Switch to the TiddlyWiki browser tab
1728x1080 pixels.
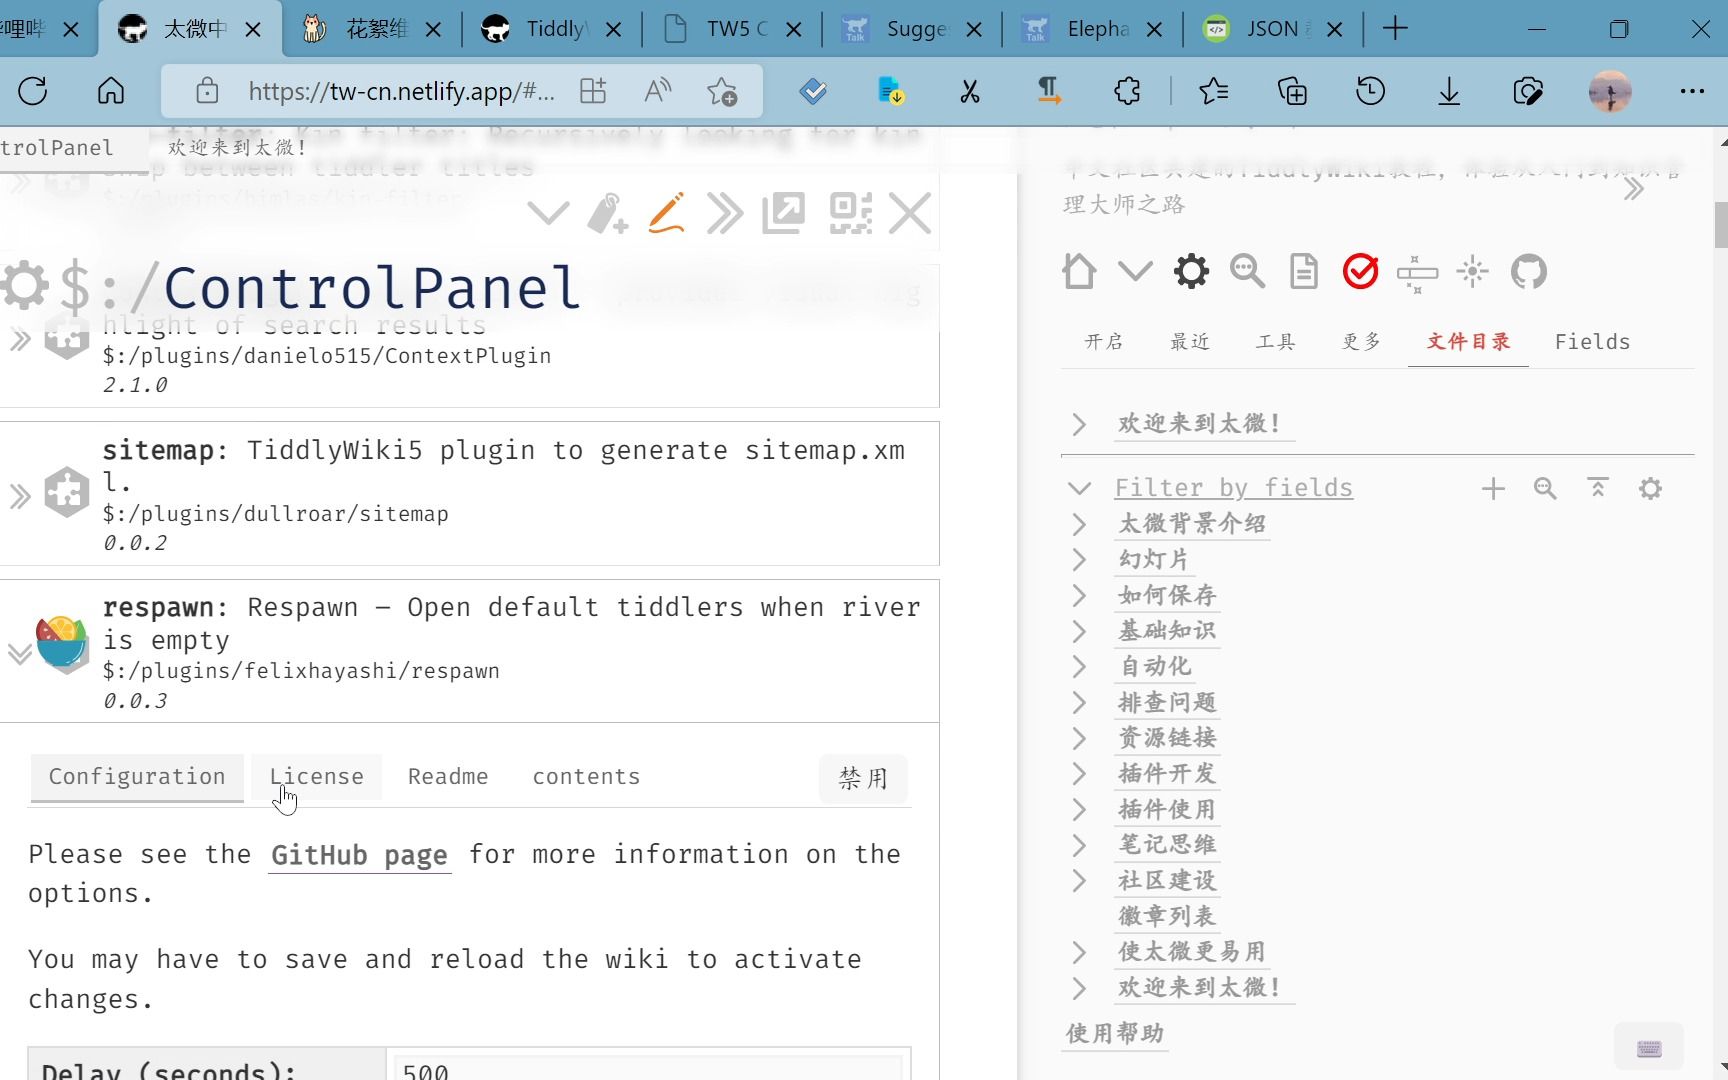[x=551, y=29]
